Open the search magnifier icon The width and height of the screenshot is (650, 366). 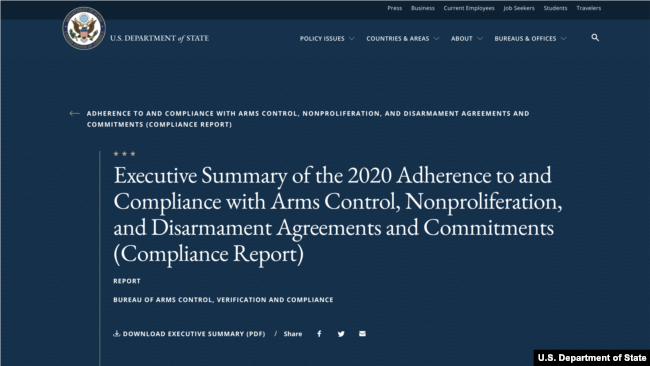coord(595,38)
